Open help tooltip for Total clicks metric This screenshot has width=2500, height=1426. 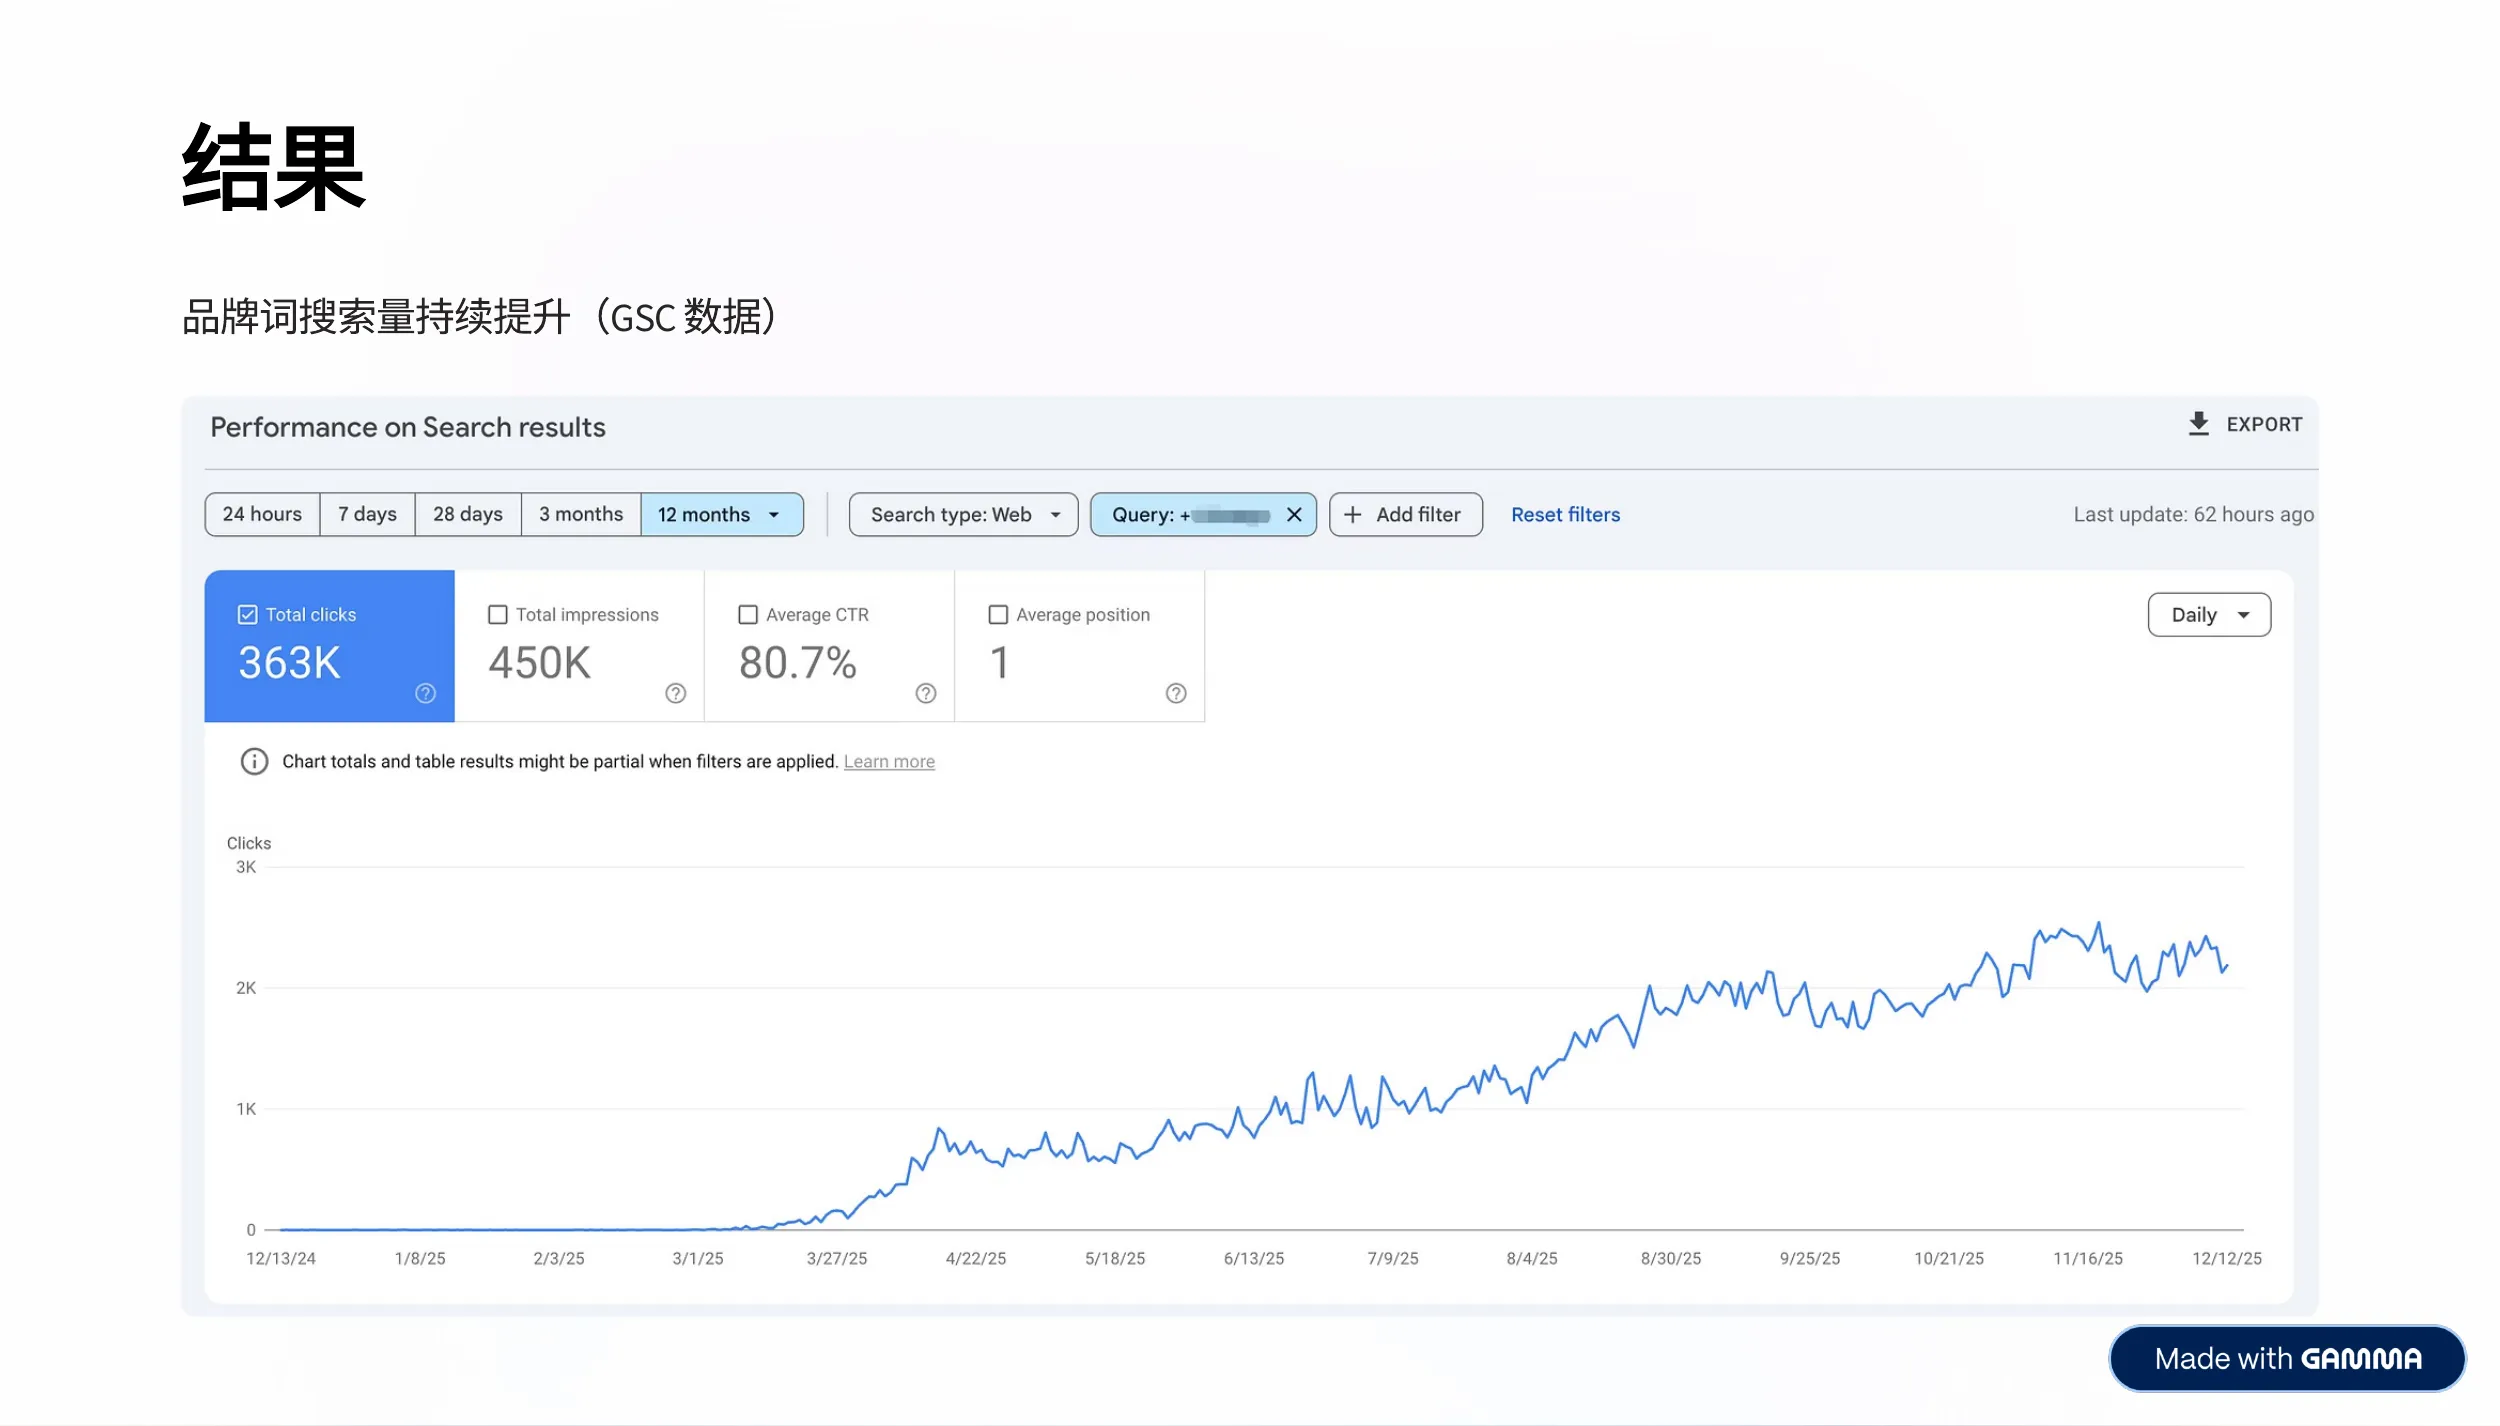(x=424, y=692)
